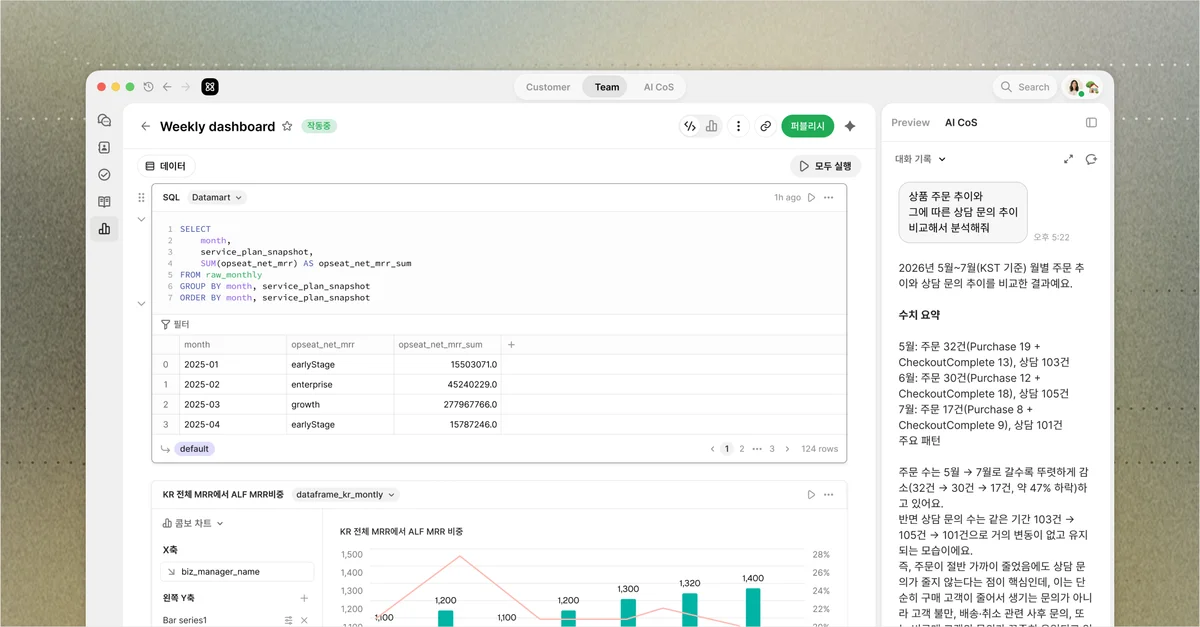Open the SQL cell more options ellipsis
1200x627 pixels.
tap(829, 197)
